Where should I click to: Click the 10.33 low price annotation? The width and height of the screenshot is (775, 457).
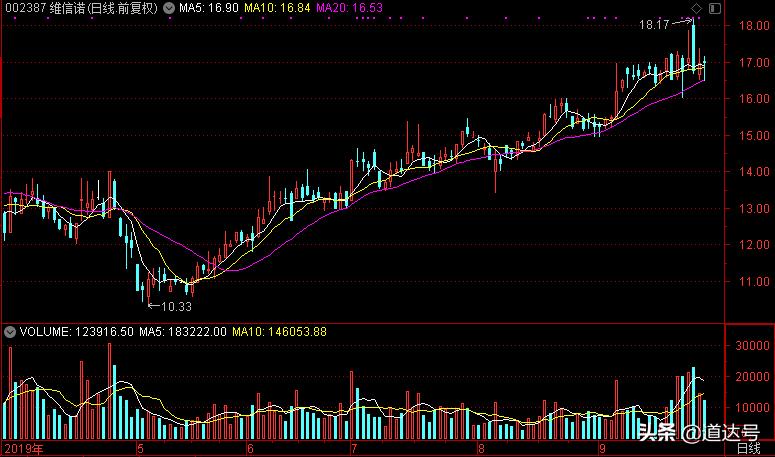coord(176,307)
